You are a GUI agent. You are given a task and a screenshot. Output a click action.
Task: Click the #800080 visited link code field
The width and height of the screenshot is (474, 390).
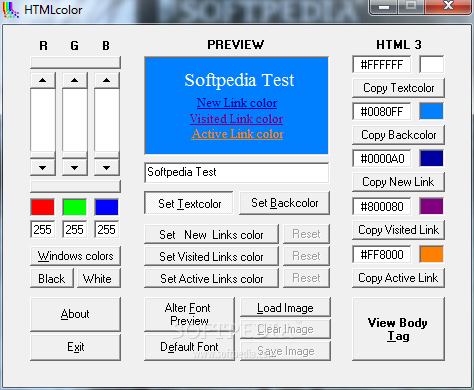click(382, 206)
